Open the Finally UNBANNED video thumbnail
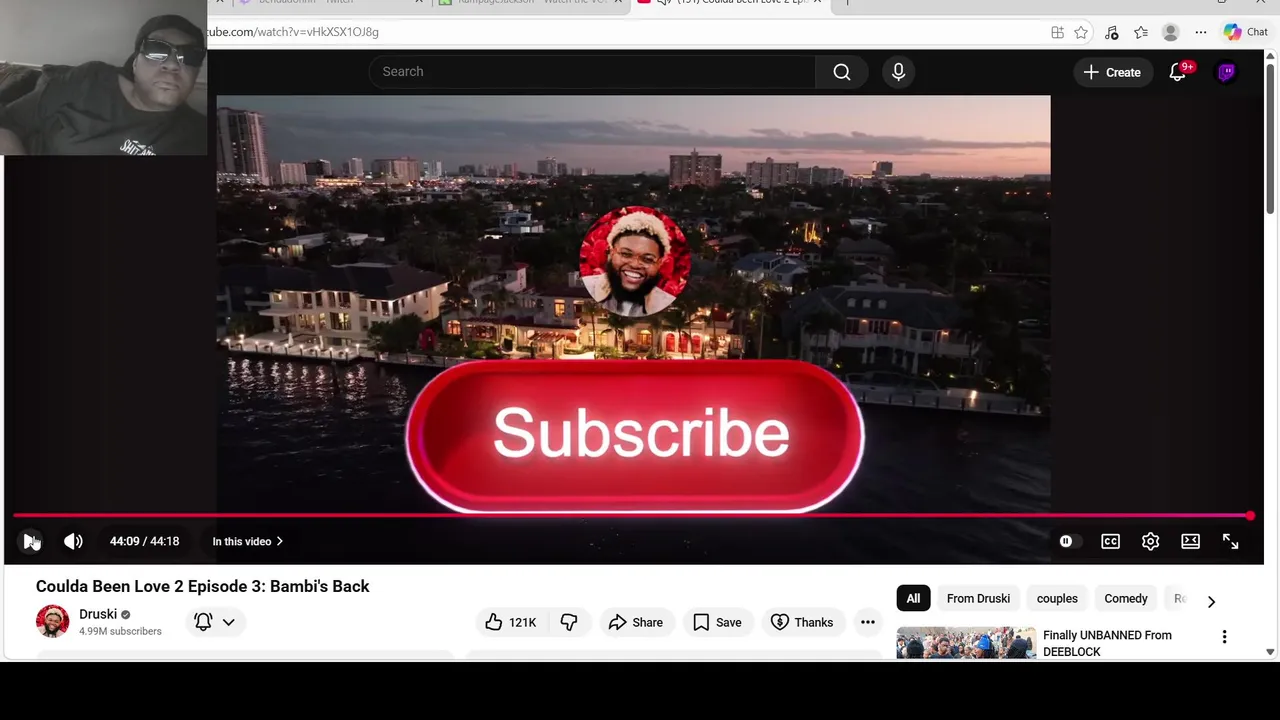Image resolution: width=1280 pixels, height=720 pixels. point(966,643)
